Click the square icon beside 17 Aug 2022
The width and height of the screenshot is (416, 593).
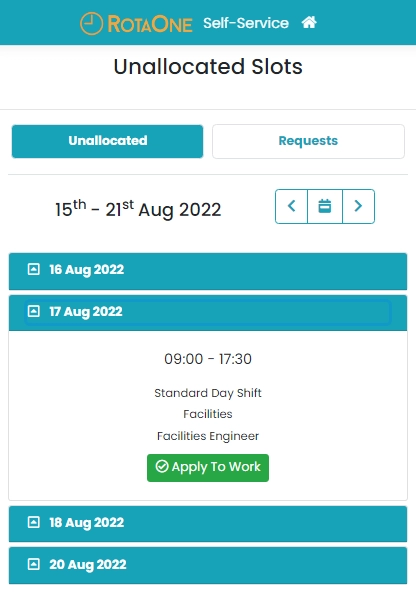pos(34,311)
